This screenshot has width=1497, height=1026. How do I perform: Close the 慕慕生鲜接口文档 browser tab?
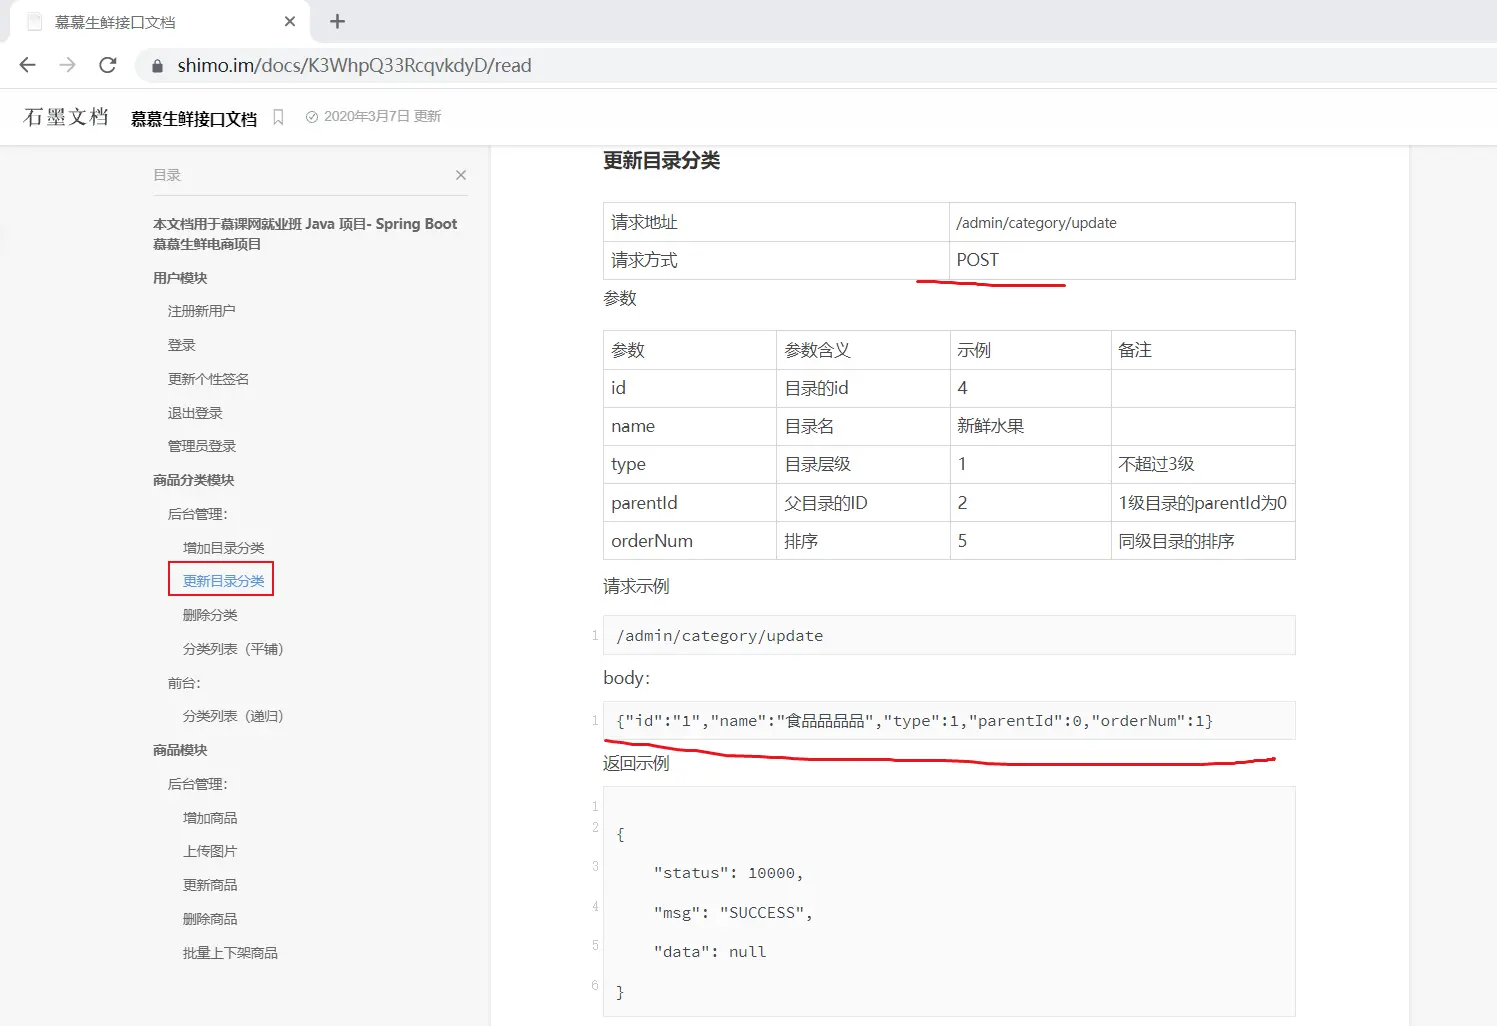290,21
